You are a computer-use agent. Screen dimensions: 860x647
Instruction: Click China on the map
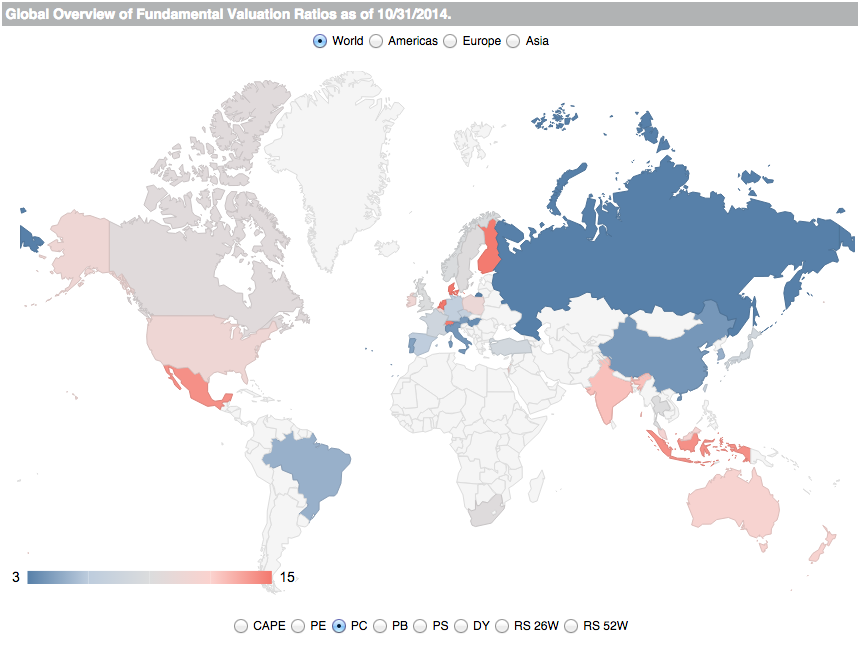tap(658, 356)
